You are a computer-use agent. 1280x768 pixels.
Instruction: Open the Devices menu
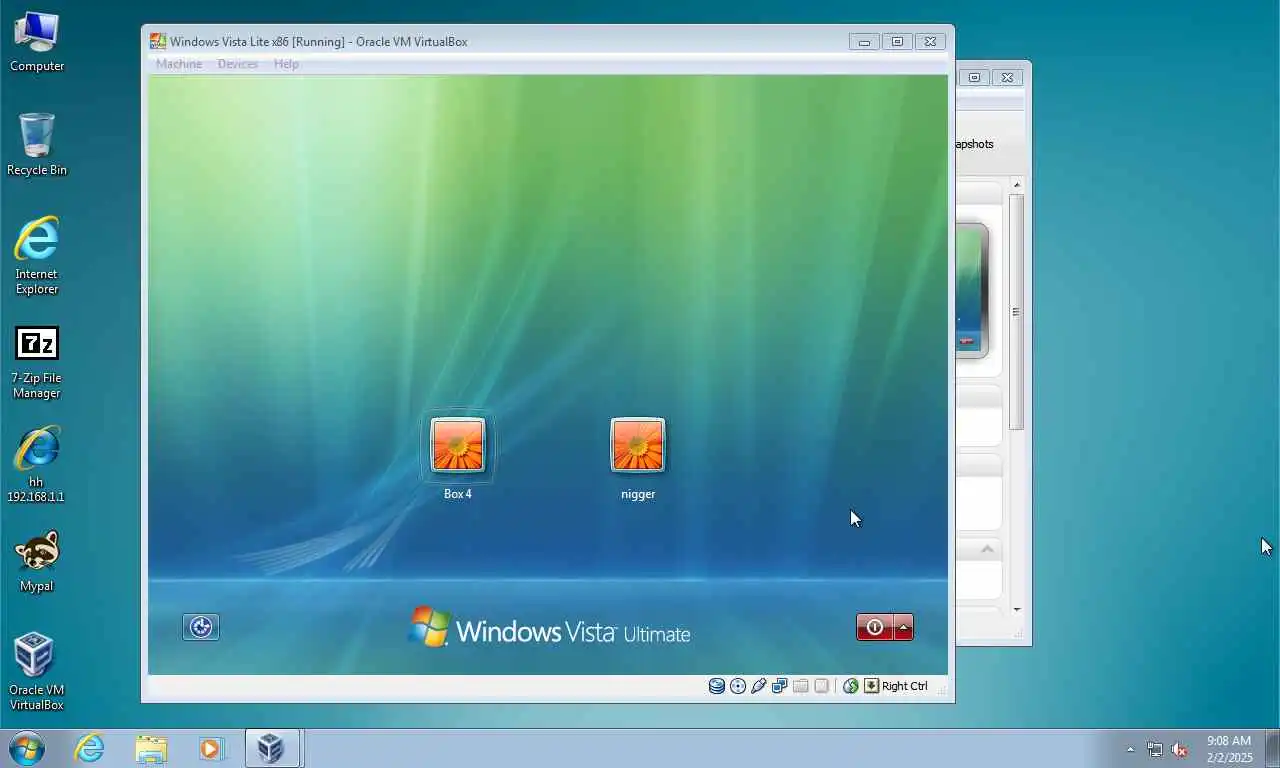238,64
